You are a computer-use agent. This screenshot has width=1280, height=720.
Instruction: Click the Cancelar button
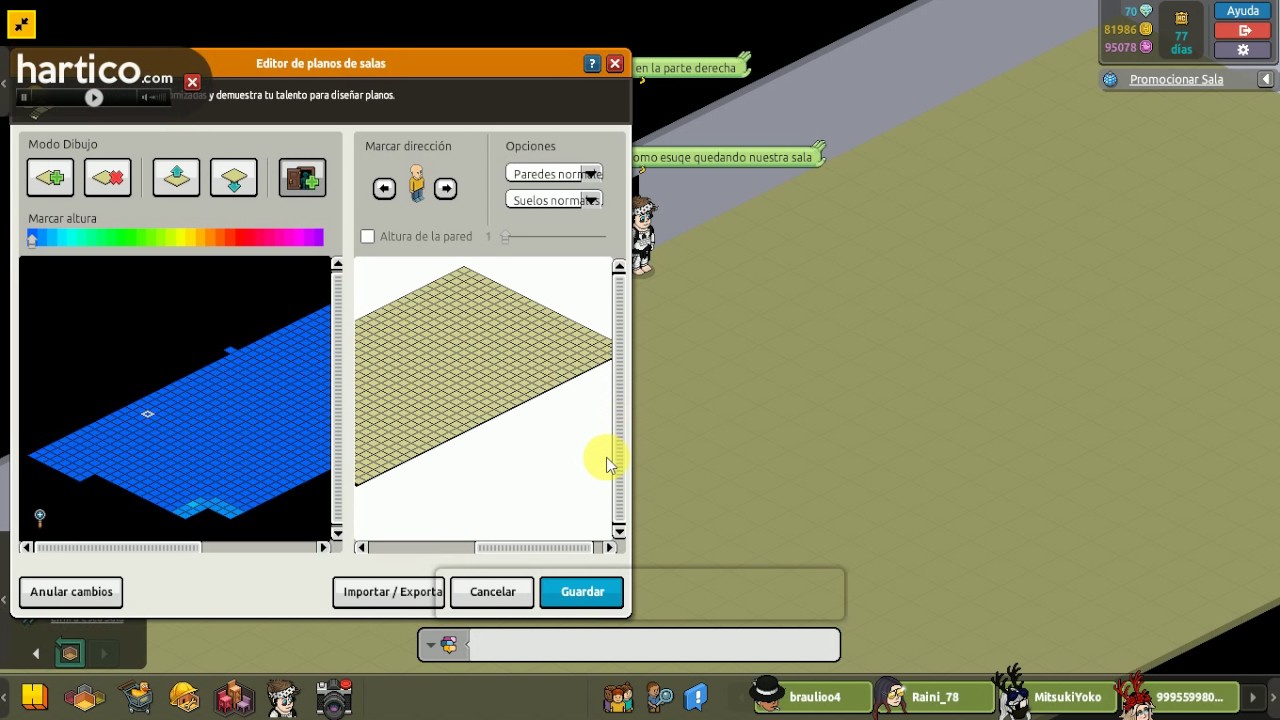[493, 592]
